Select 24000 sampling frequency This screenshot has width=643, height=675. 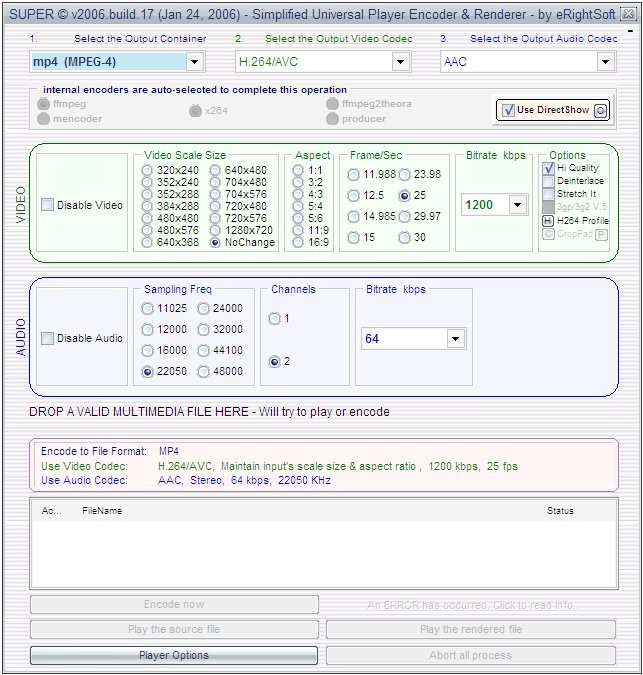[203, 309]
